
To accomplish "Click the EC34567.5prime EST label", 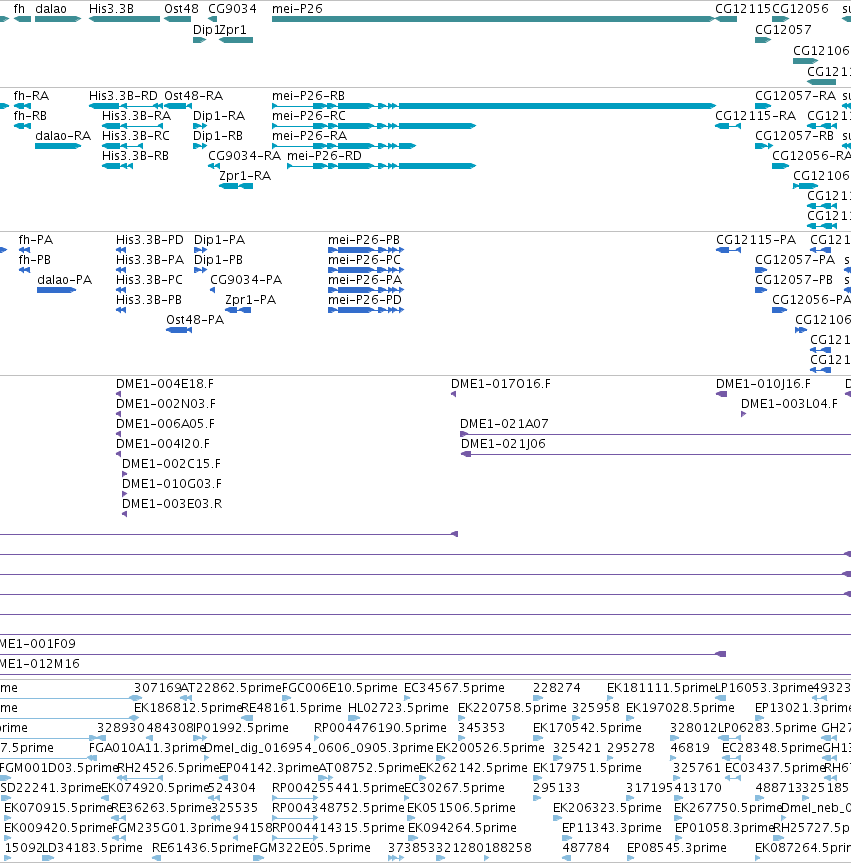I will pyautogui.click(x=454, y=688).
